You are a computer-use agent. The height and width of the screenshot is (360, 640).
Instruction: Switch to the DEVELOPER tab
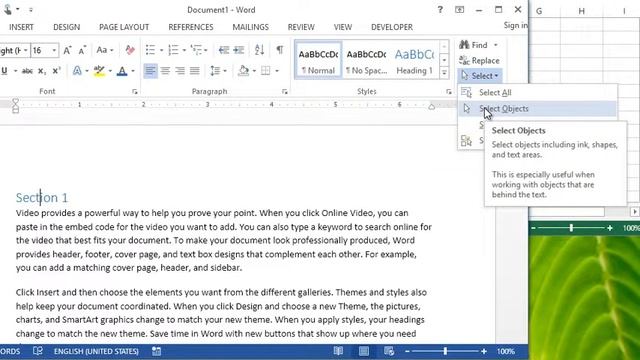click(x=392, y=27)
